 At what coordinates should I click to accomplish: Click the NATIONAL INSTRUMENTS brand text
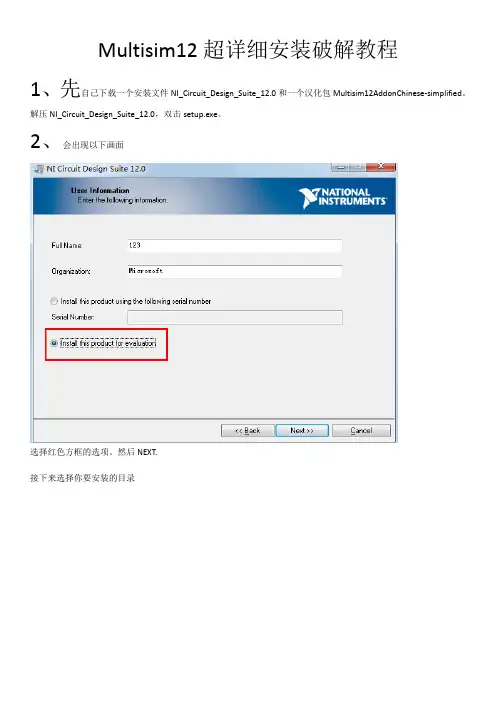click(x=353, y=197)
